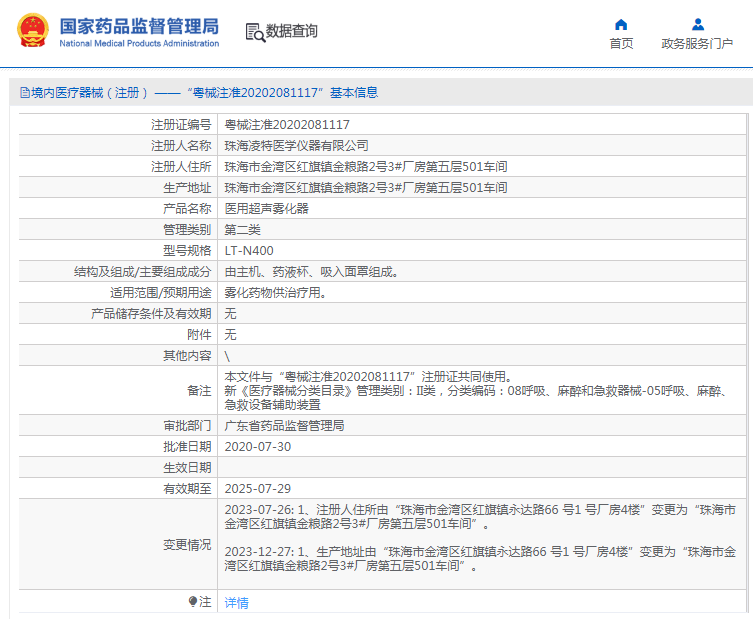
Task: Click the government service portal user icon
Action: click(x=698, y=24)
